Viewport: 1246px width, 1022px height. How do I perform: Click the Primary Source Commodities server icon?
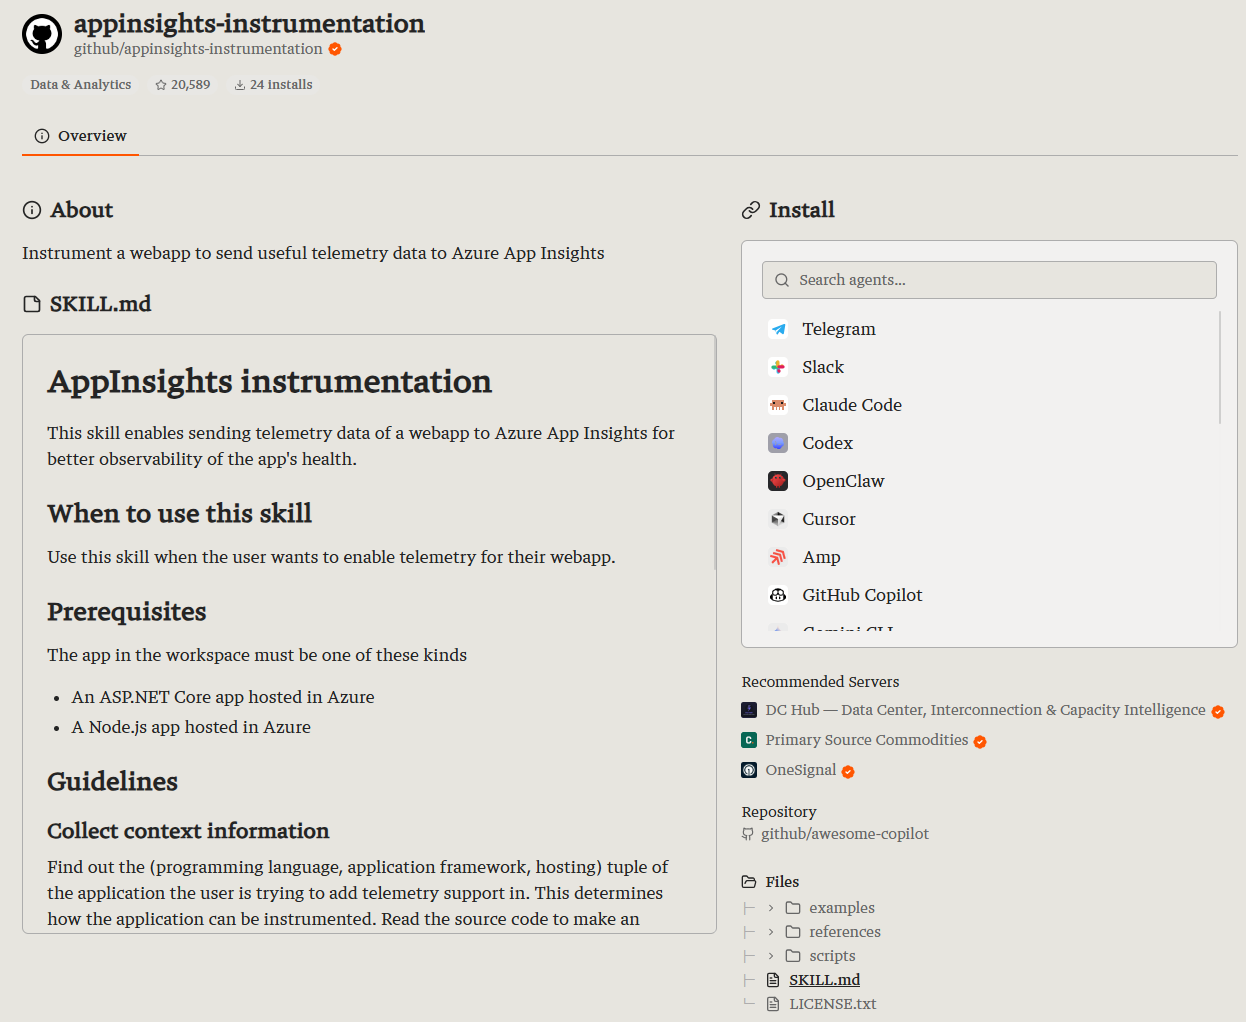(x=749, y=740)
